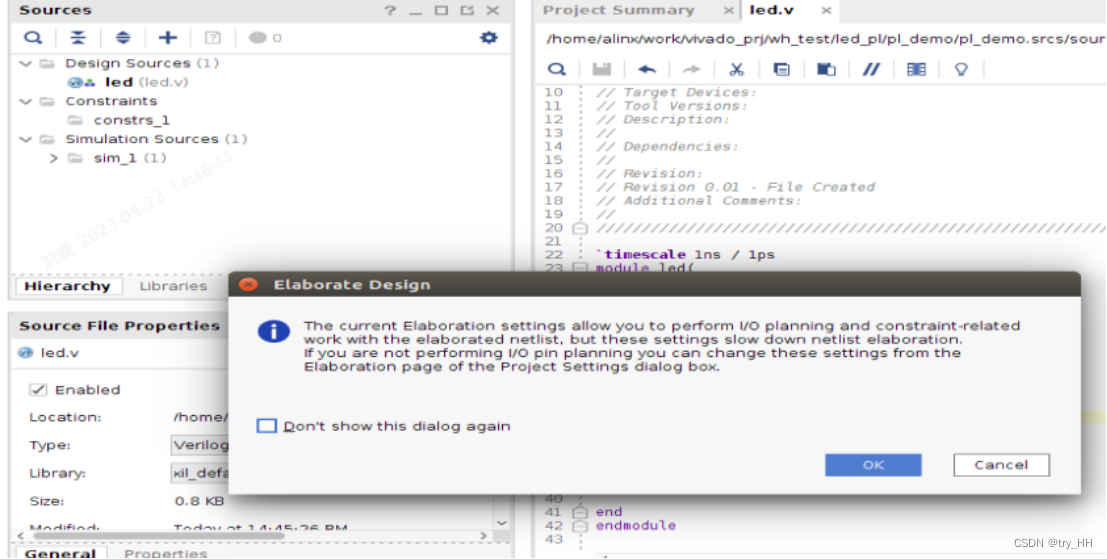Viewport: 1107px width, 559px height.
Task: Click the lightbulb language templates icon
Action: point(961,69)
